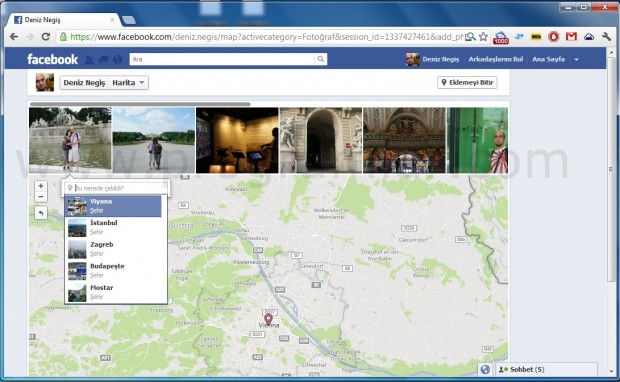Click the small avatar in blue header
This screenshot has width=620, height=382.
pos(412,59)
